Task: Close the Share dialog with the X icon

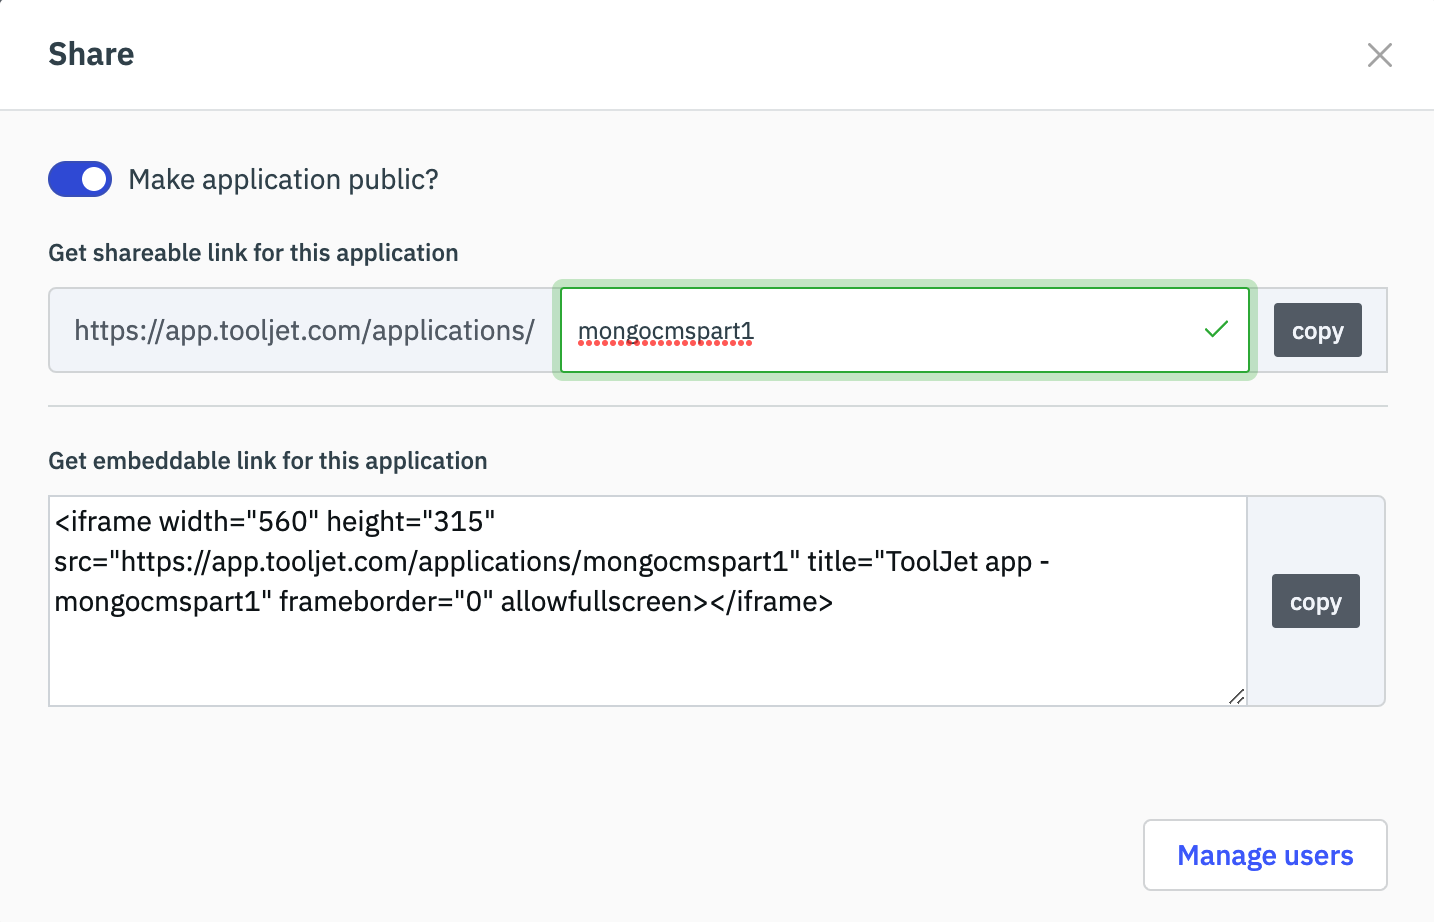Action: pos(1379,55)
